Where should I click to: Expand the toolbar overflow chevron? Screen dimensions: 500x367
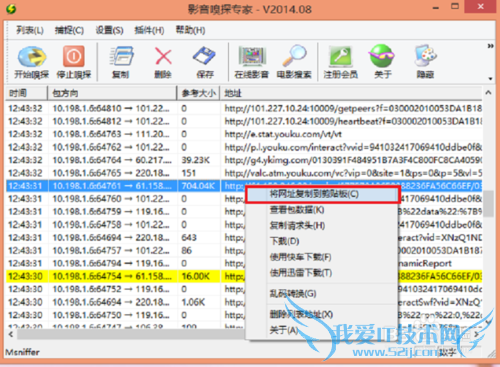click(490, 46)
